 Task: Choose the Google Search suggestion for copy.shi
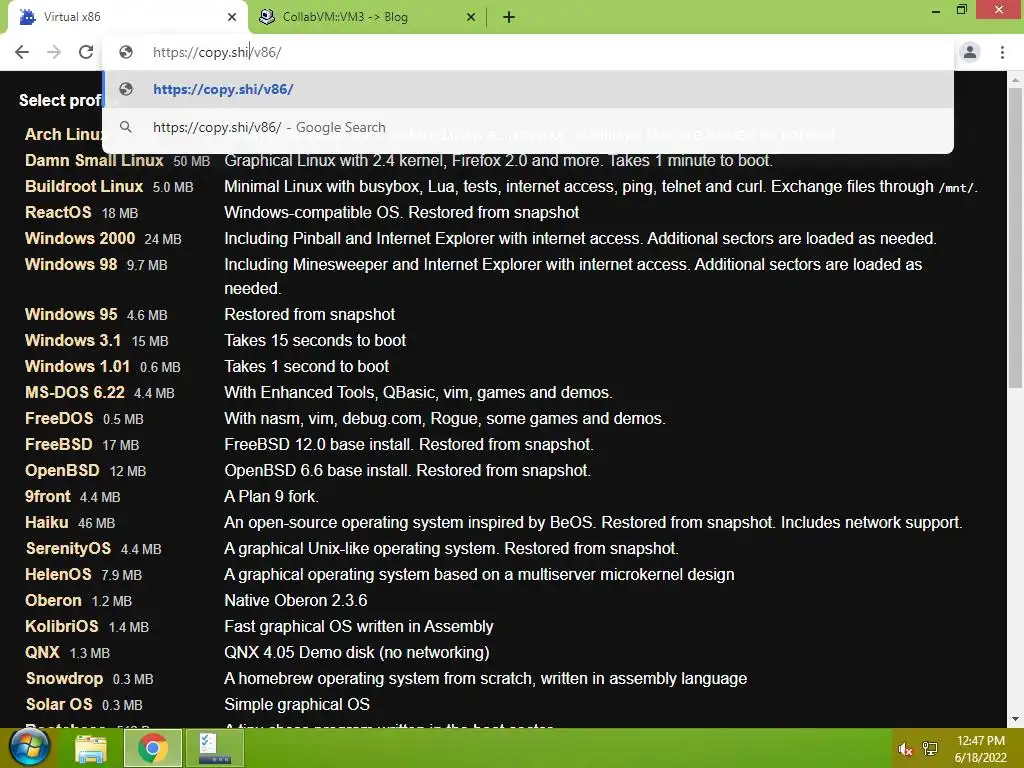point(528,127)
